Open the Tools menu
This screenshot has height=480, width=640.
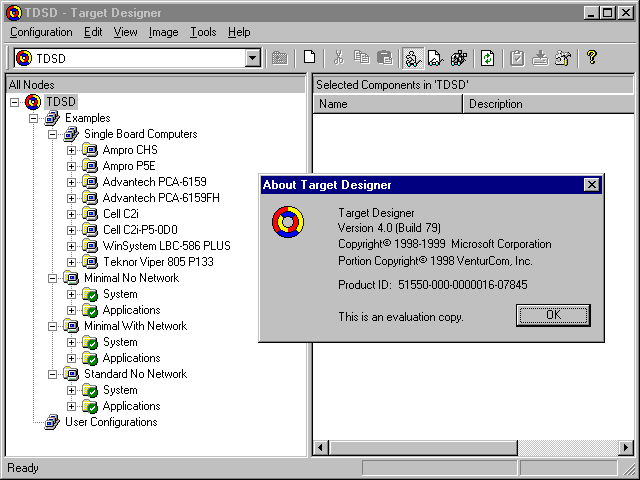click(x=203, y=32)
